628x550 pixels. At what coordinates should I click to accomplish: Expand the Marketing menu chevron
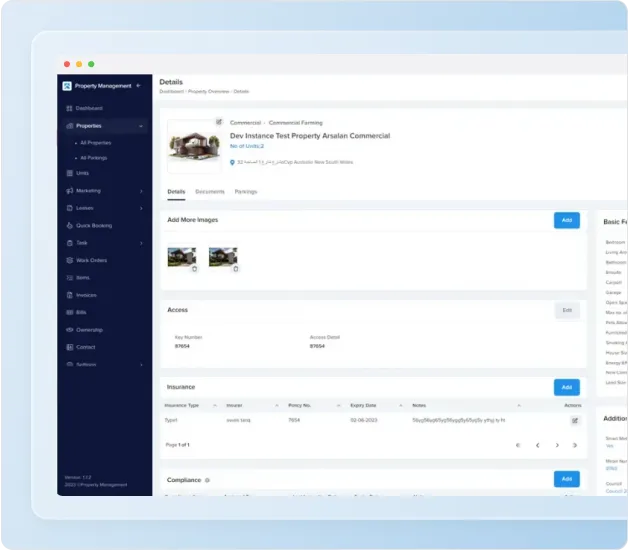[x=141, y=191]
